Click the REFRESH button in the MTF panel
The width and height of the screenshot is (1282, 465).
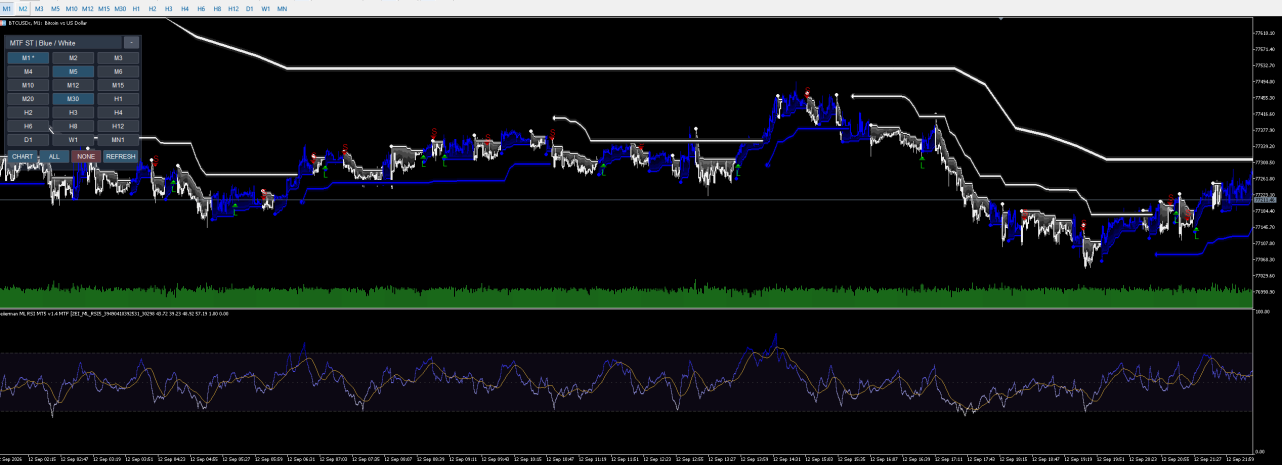click(121, 156)
